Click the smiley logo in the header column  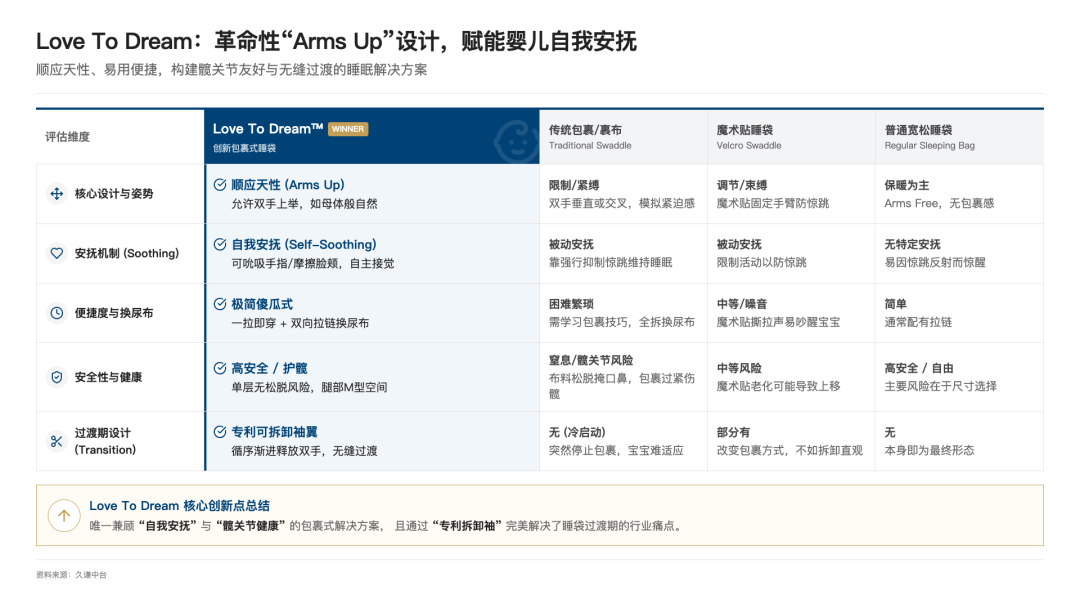(x=516, y=142)
